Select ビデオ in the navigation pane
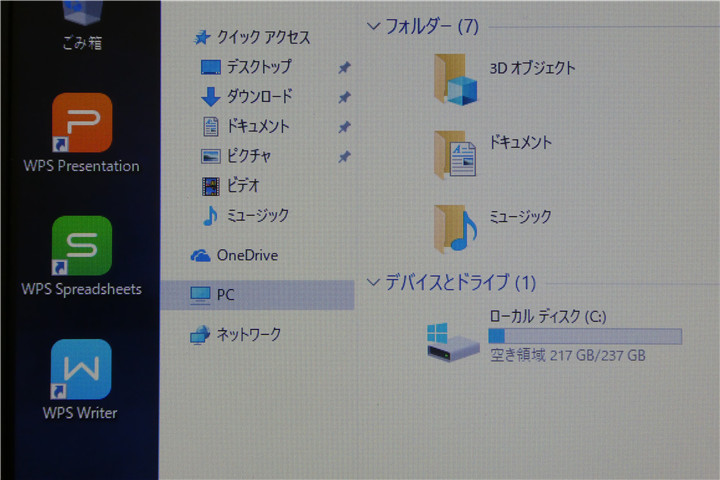Viewport: 720px width, 480px height. (x=243, y=186)
